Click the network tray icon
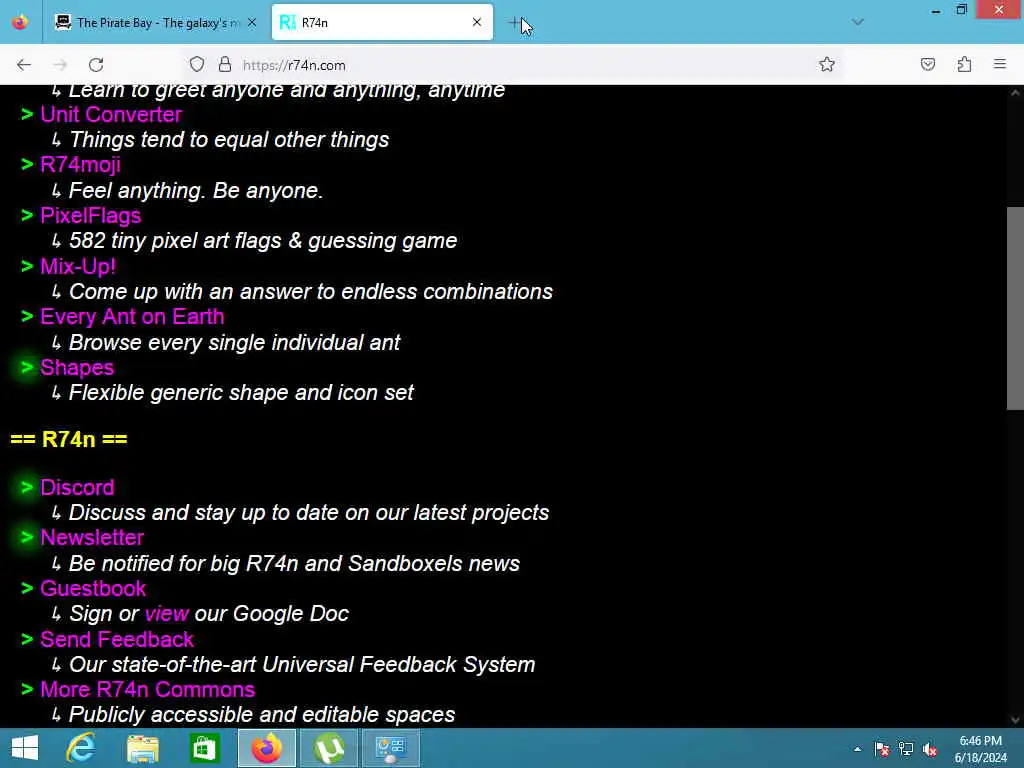 pyautogui.click(x=906, y=749)
